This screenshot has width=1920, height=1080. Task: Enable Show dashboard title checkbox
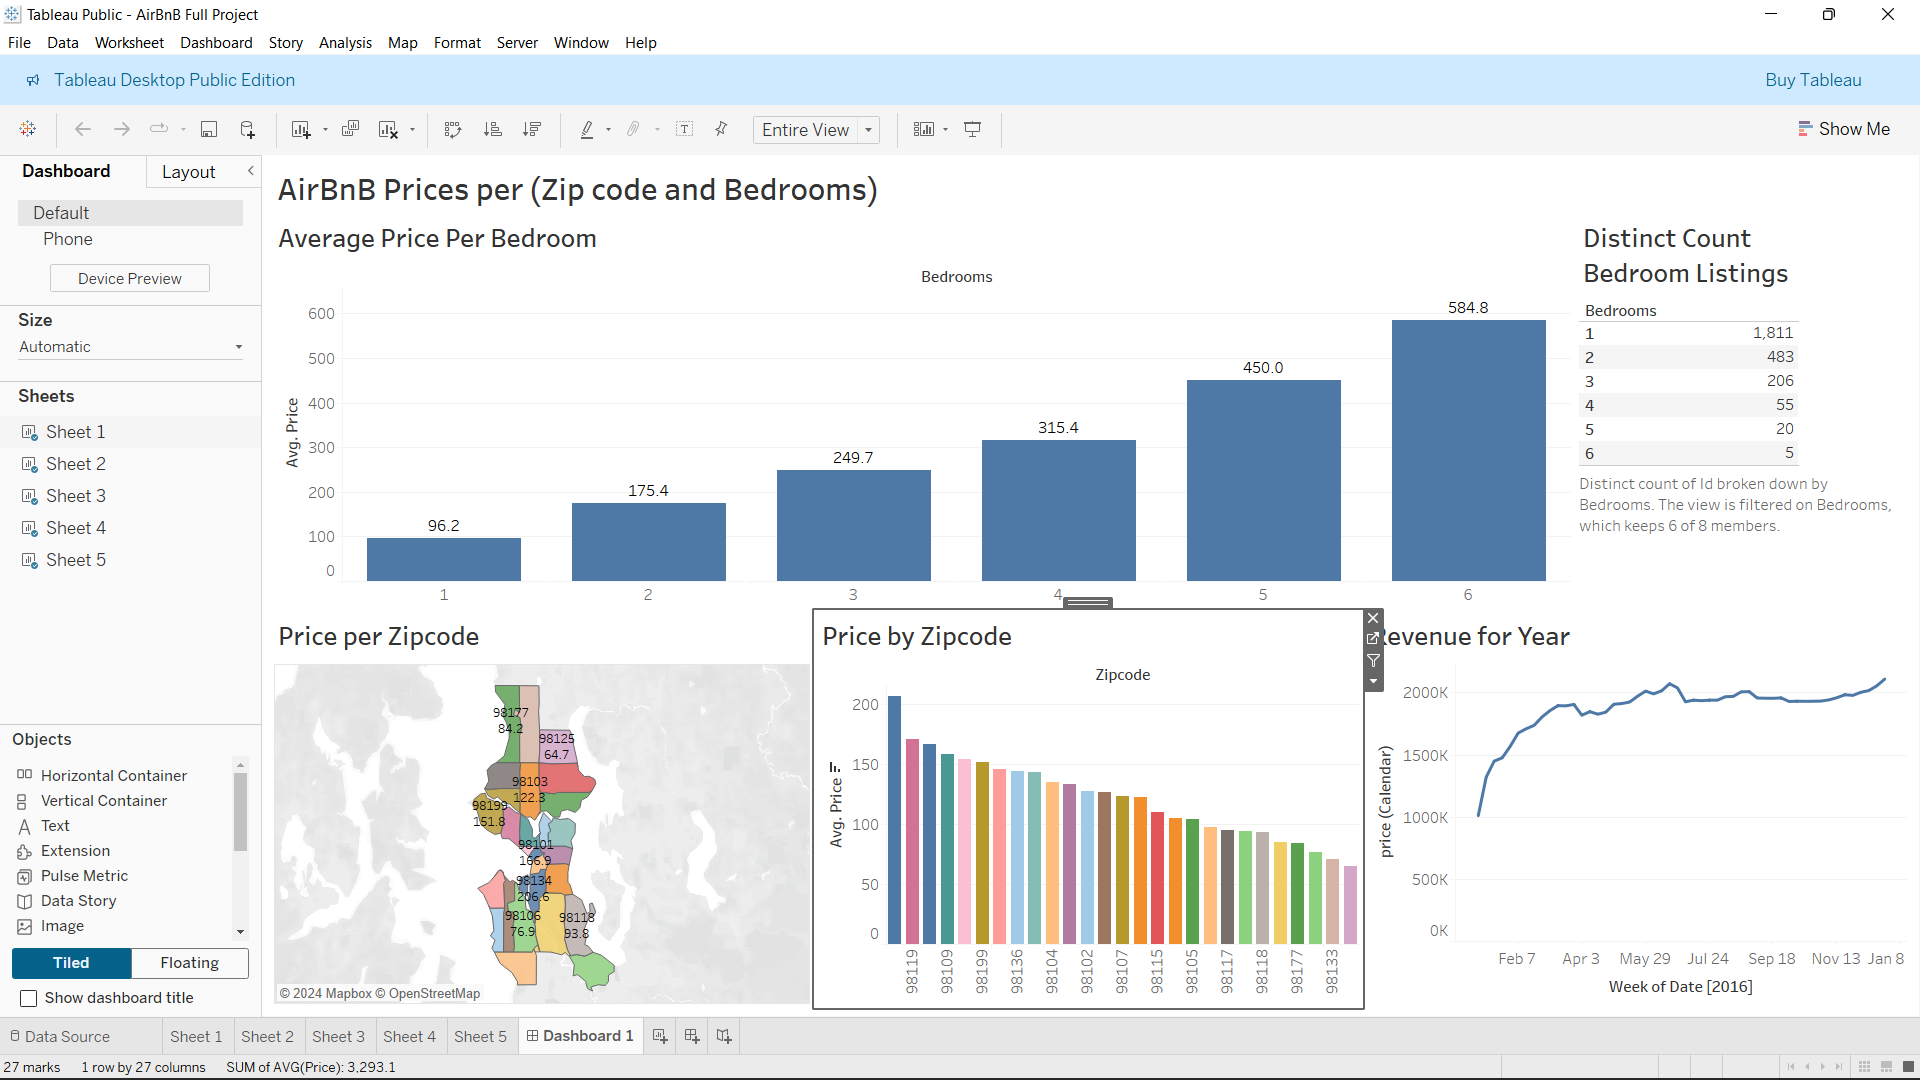[29, 998]
